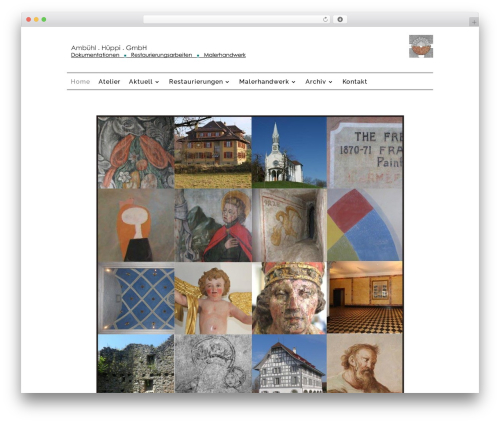Open the white chapel against blue sky photo
Viewport: 500px width, 423px height.
pyautogui.click(x=289, y=153)
